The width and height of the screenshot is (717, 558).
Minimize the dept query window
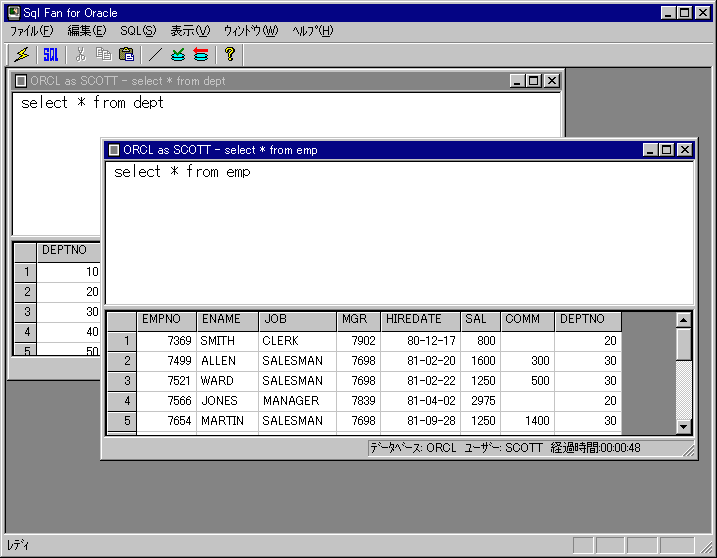[x=517, y=81]
